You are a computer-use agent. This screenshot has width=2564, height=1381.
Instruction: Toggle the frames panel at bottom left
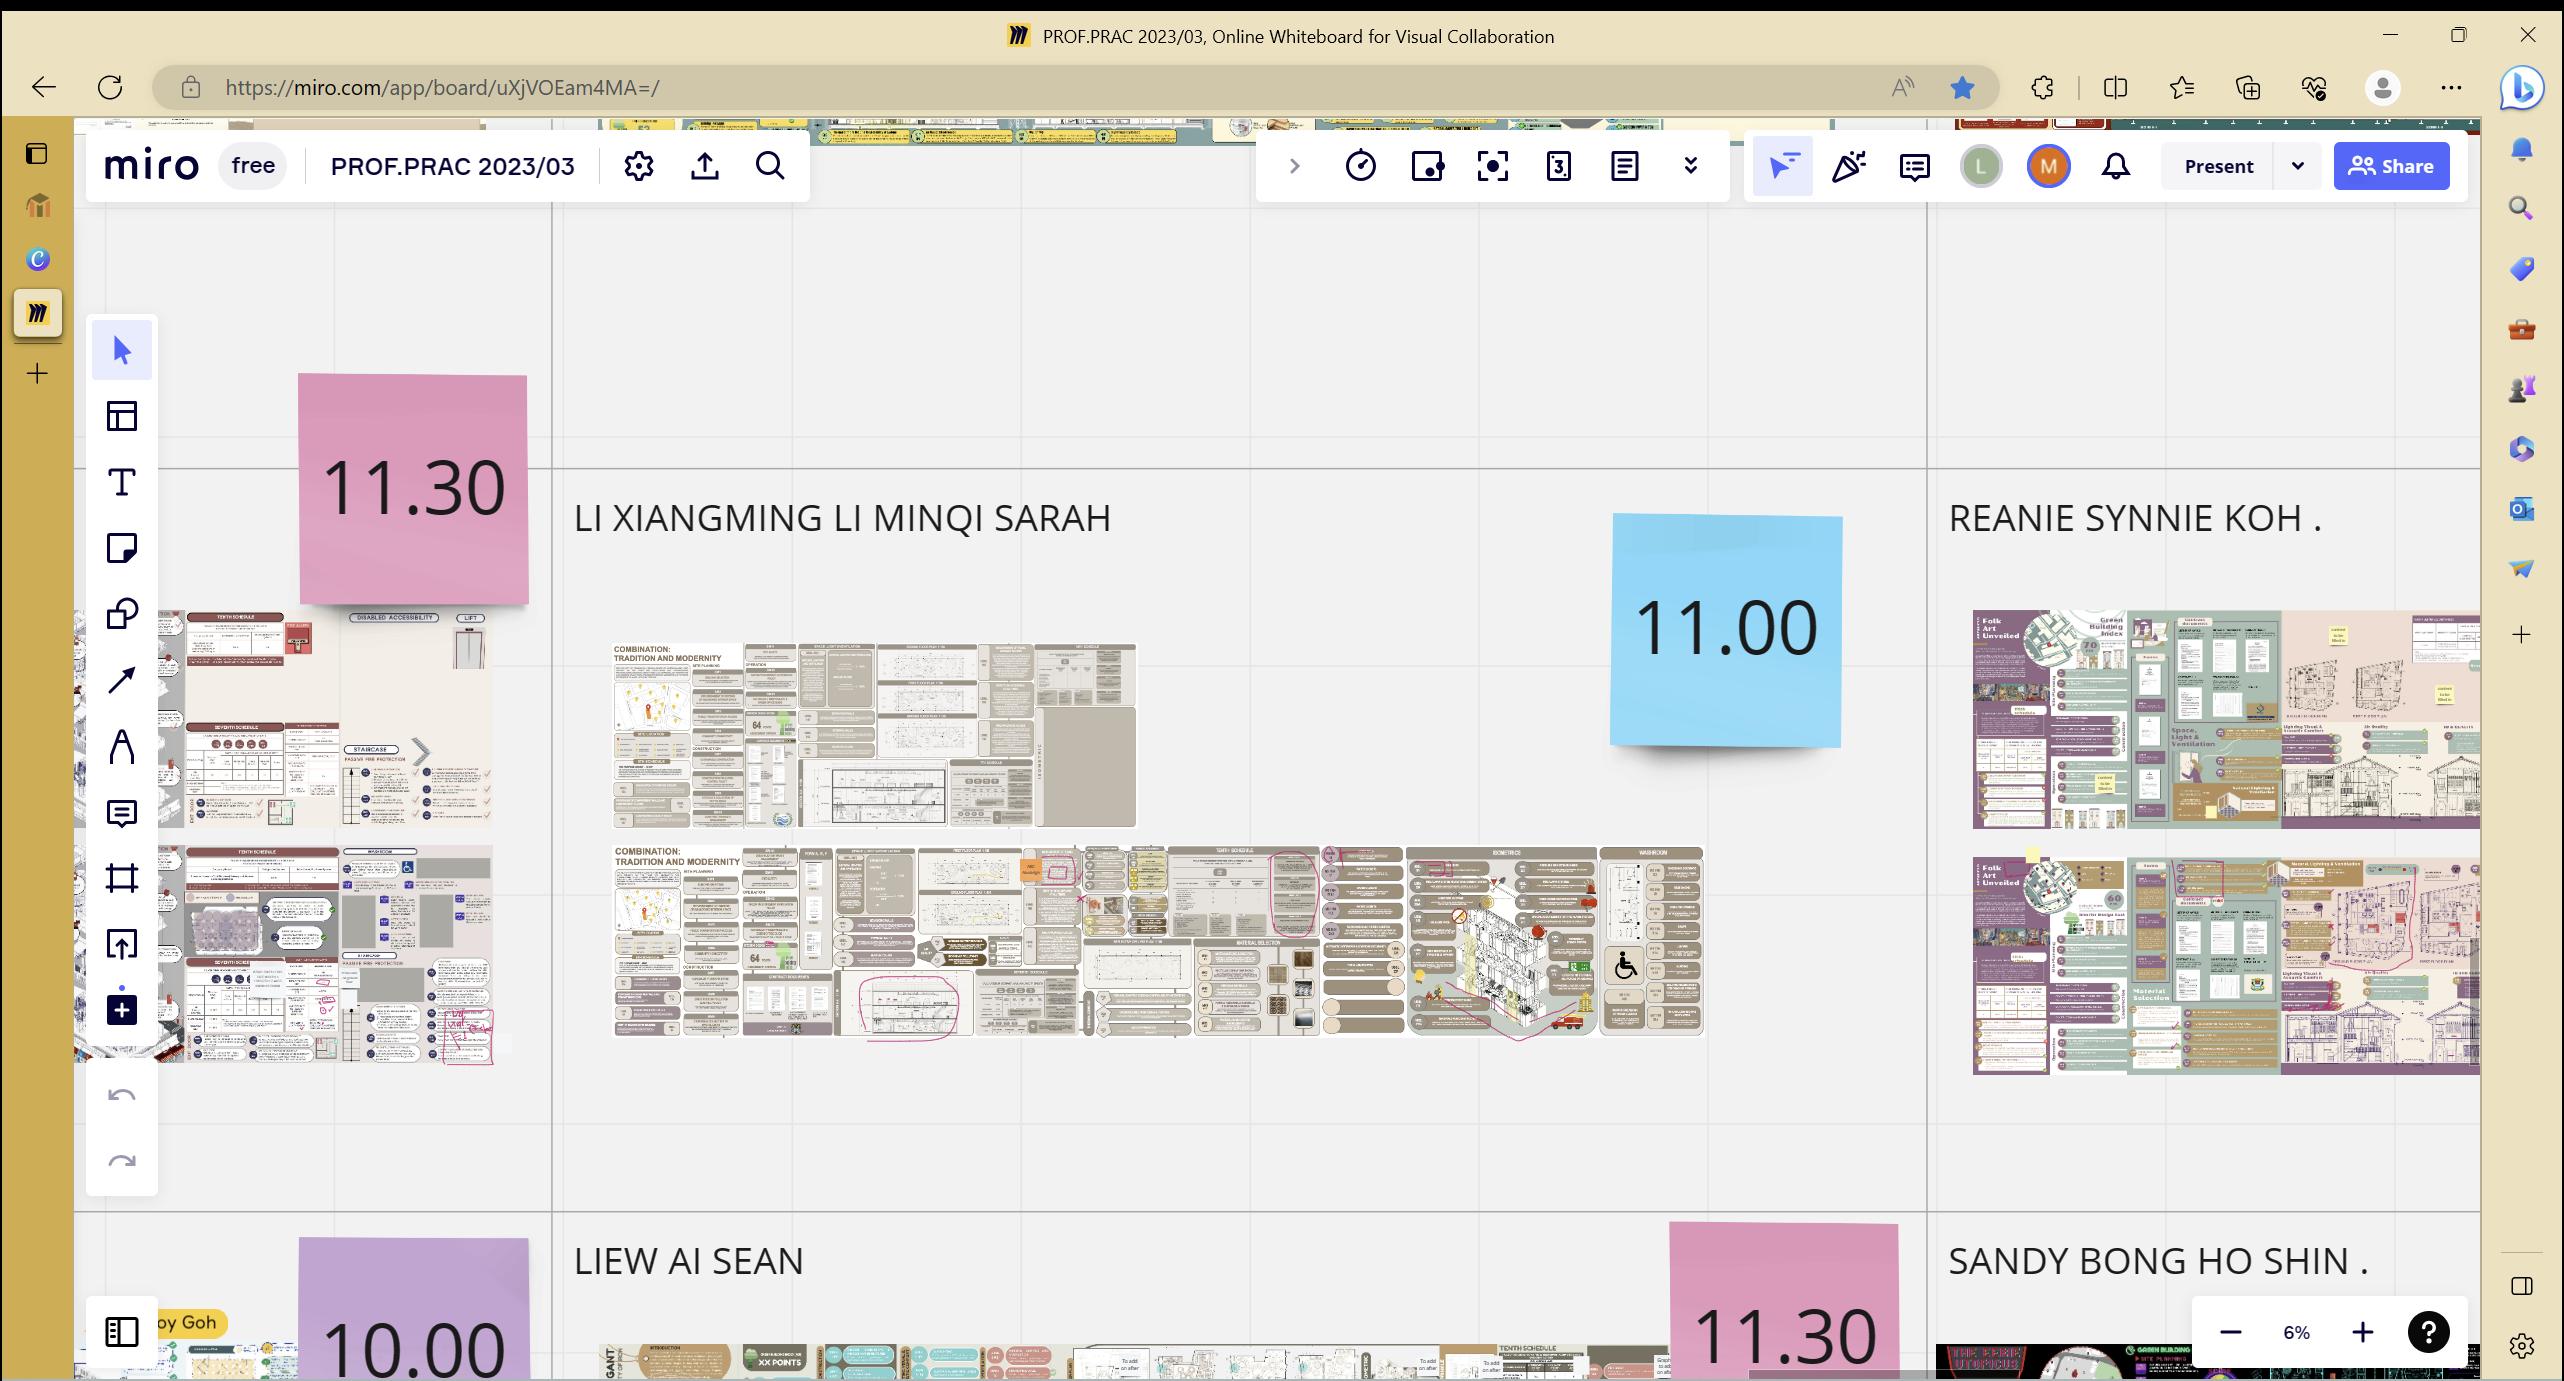121,1332
